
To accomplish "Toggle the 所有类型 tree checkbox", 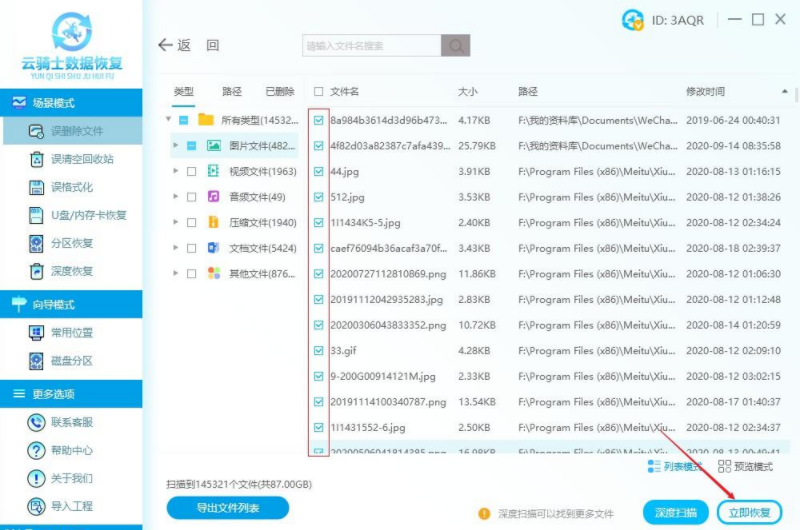I will pyautogui.click(x=184, y=120).
